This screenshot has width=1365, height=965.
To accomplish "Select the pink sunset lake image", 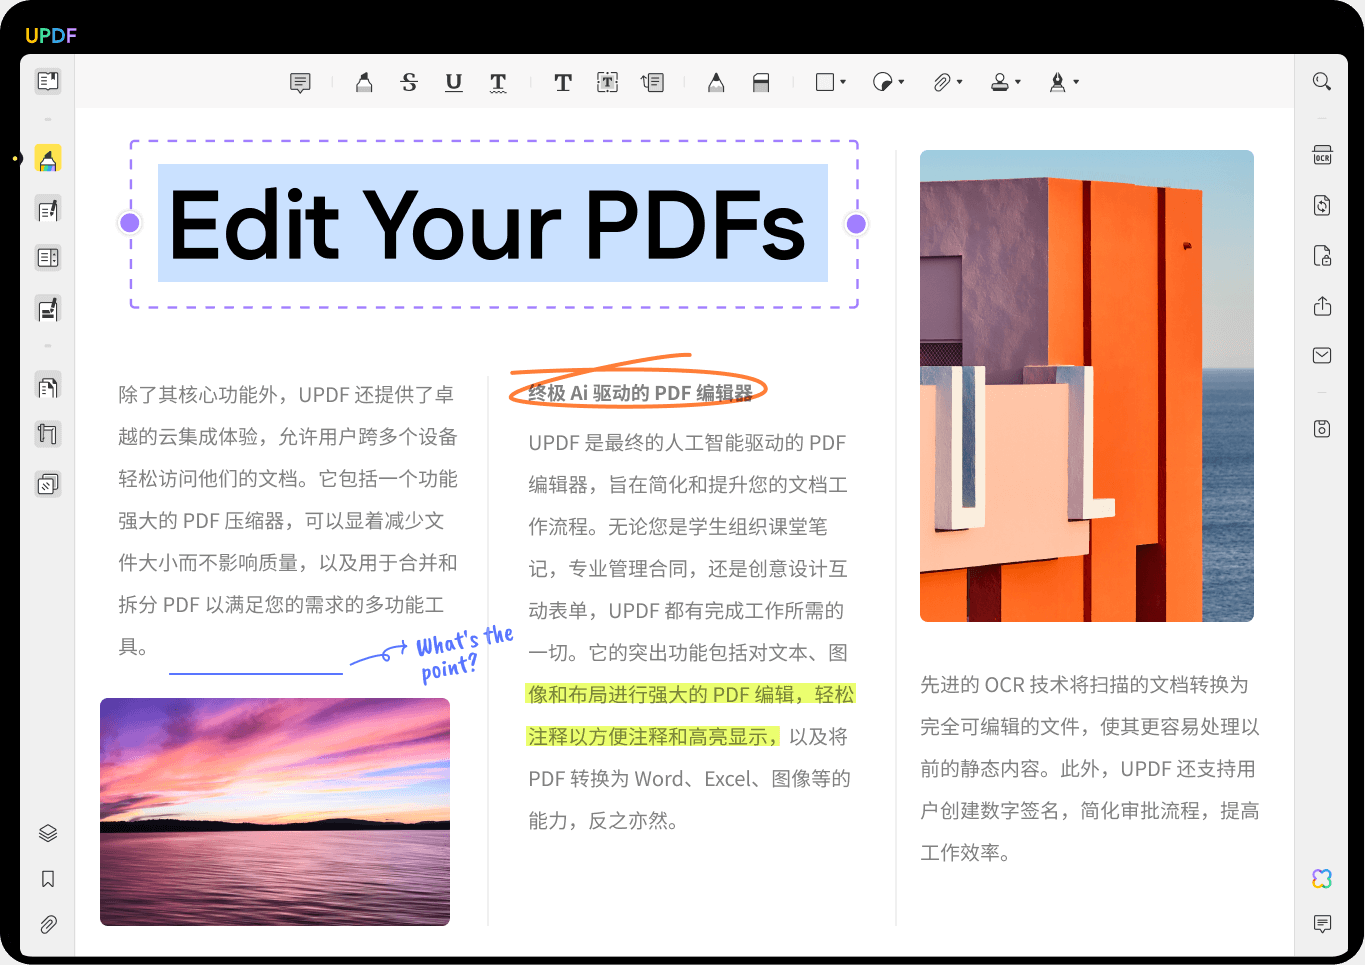I will 275,811.
